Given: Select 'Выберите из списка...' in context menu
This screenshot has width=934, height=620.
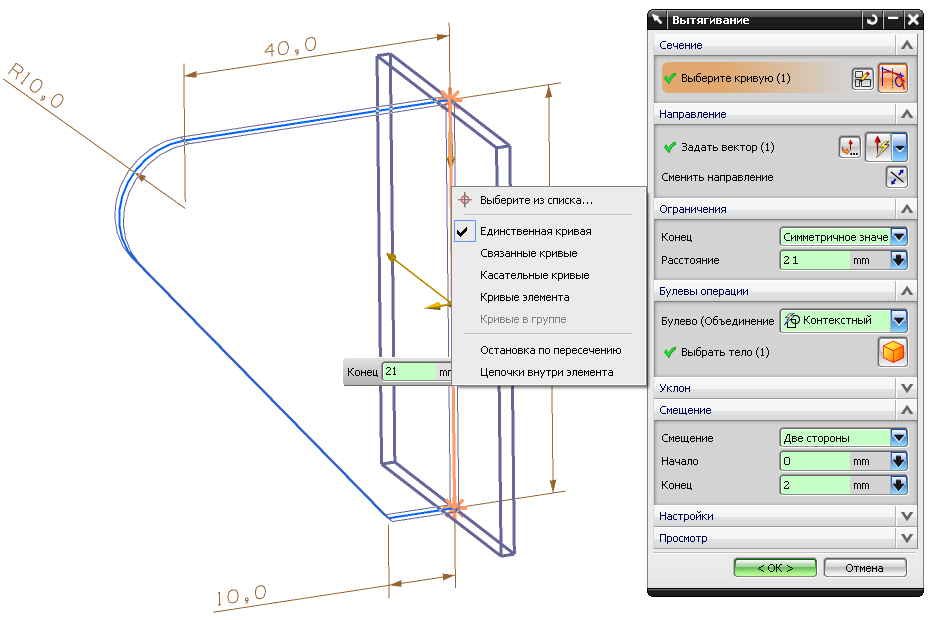Looking at the screenshot, I should [x=536, y=200].
